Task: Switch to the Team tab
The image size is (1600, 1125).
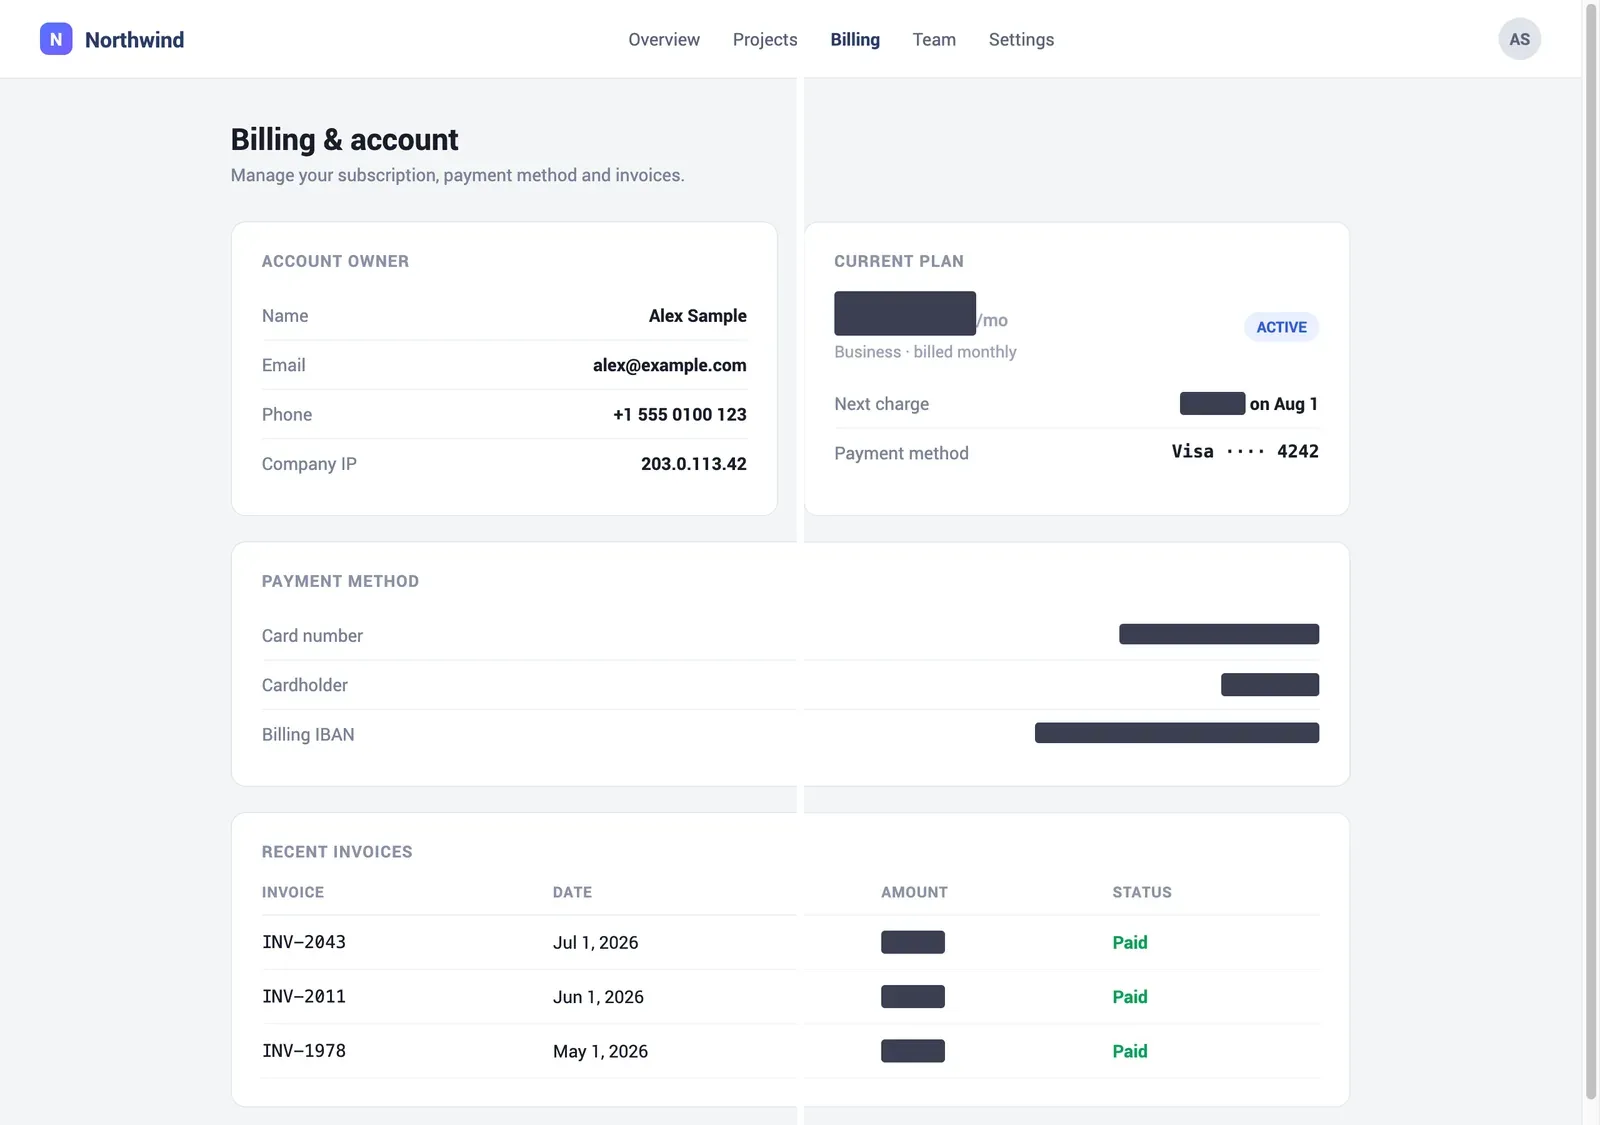Action: [x=934, y=39]
